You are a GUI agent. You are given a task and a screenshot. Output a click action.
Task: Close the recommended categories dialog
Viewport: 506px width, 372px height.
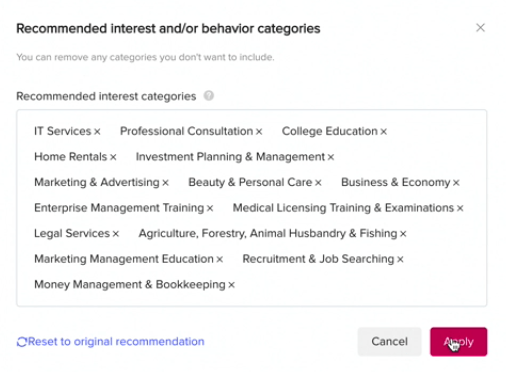click(x=480, y=28)
